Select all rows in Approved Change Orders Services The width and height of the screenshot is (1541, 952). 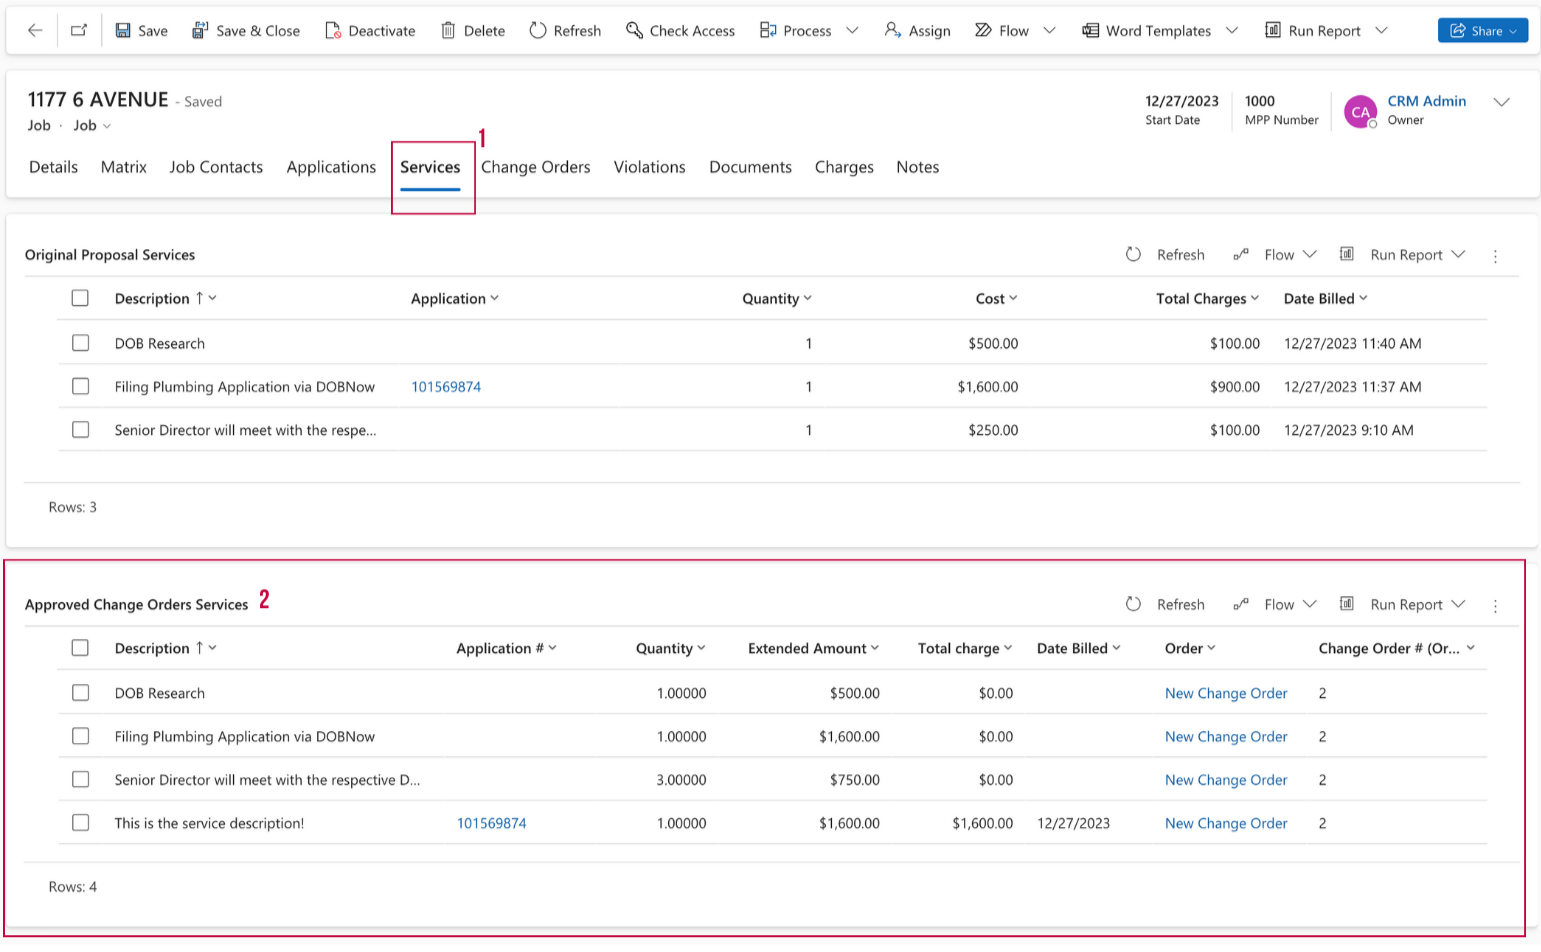81,648
